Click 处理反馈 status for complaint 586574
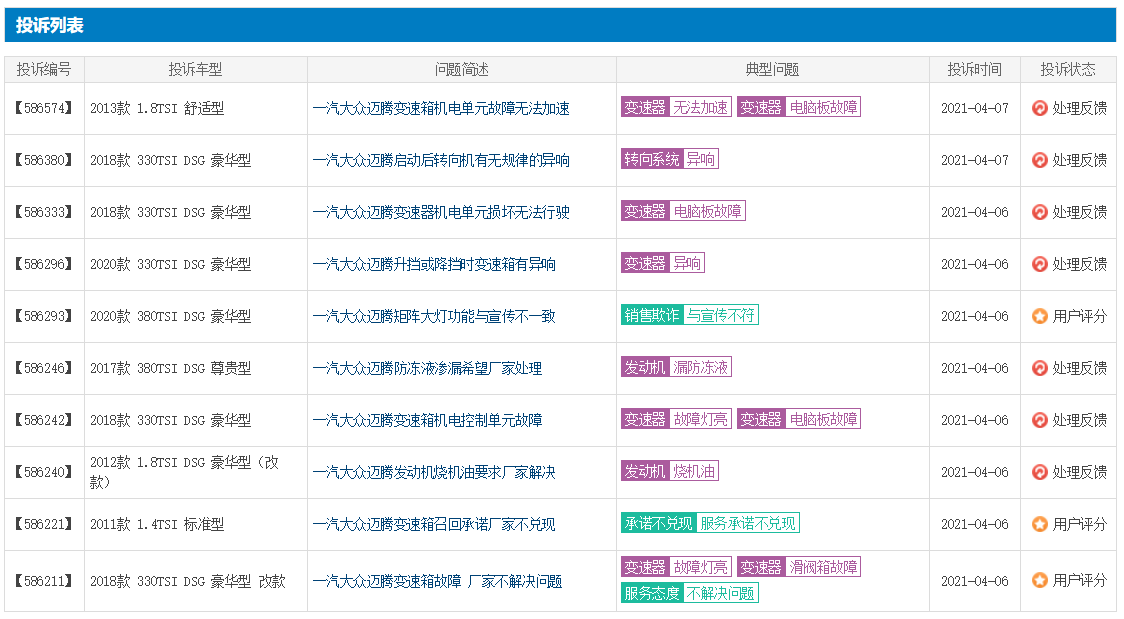This screenshot has width=1124, height=619. pyautogui.click(x=1080, y=108)
